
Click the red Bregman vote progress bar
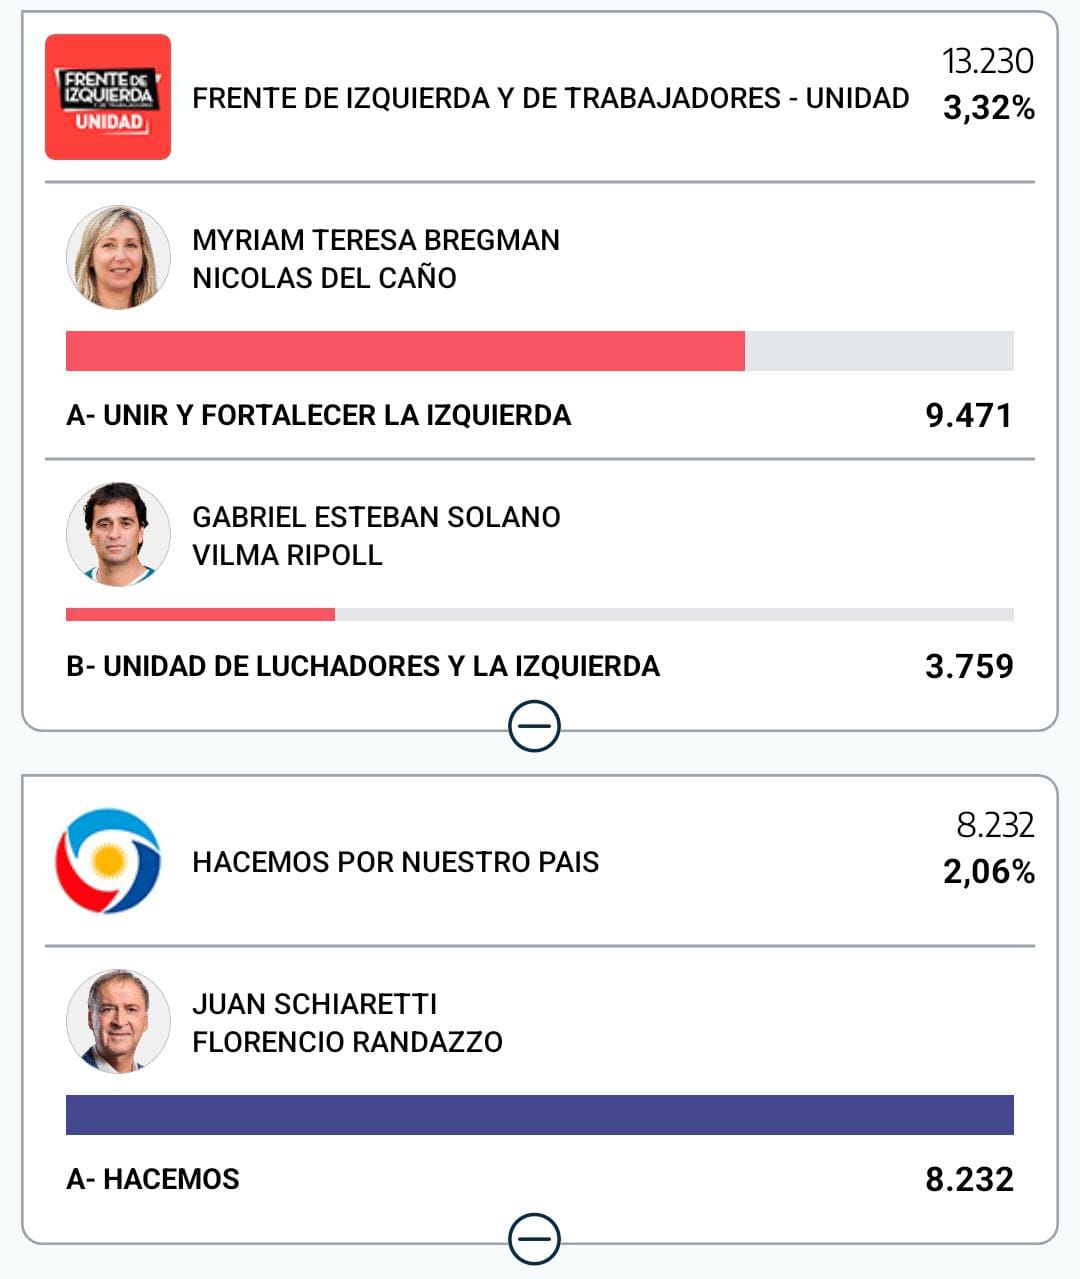(x=405, y=351)
